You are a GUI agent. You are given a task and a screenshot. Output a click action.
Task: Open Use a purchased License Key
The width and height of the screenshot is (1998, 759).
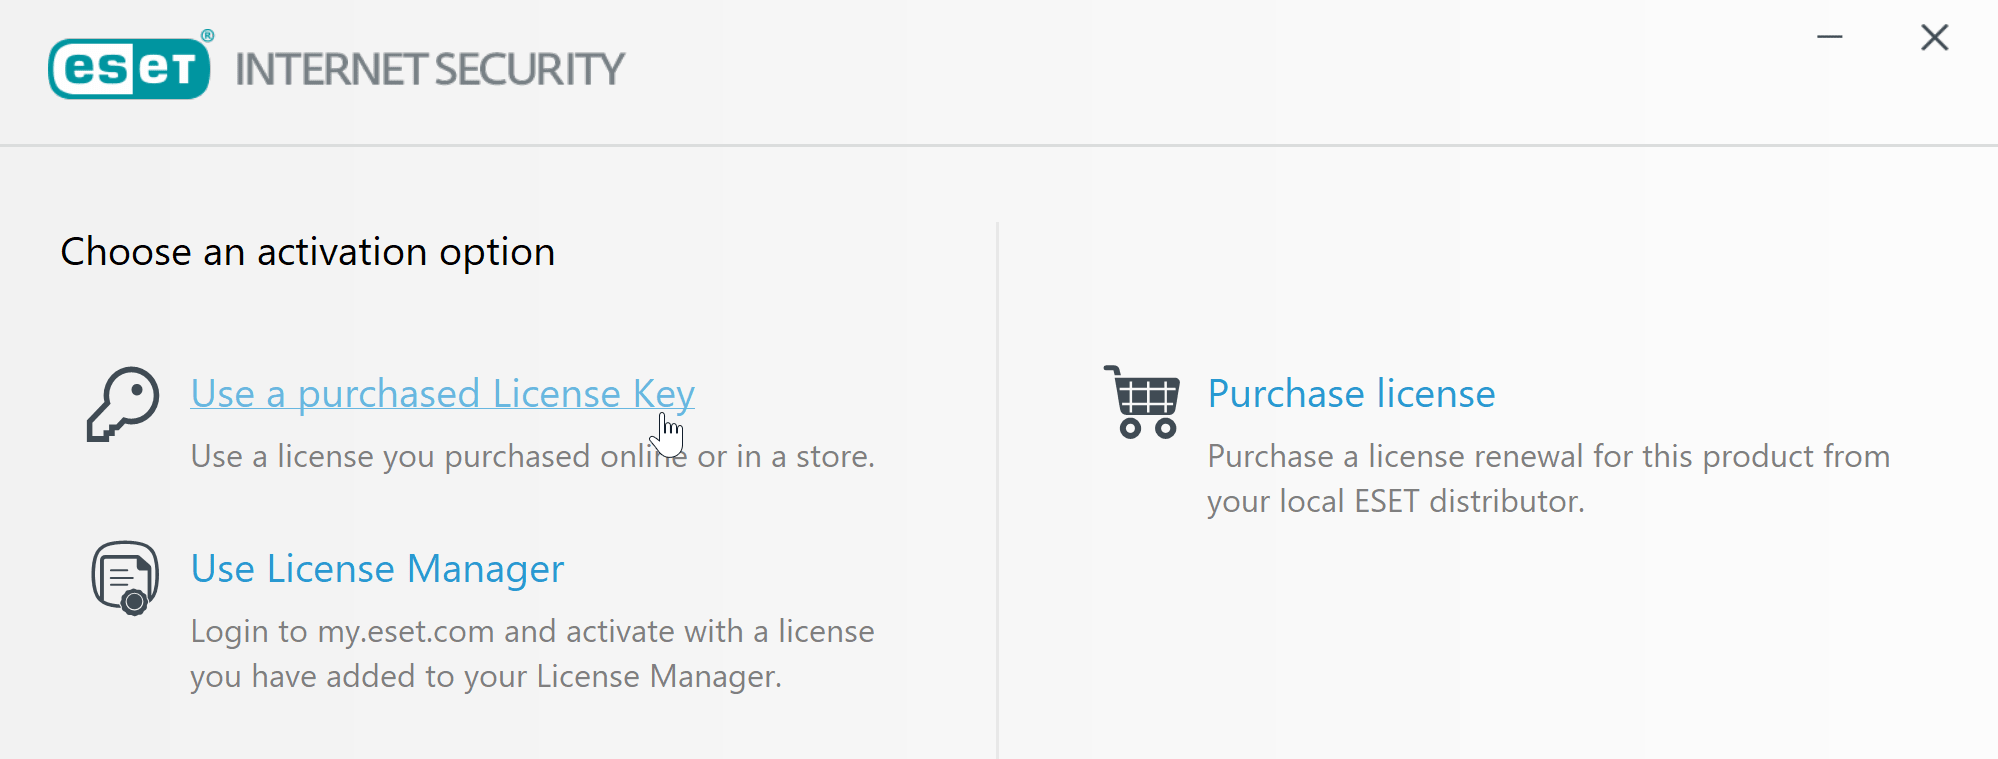442,394
